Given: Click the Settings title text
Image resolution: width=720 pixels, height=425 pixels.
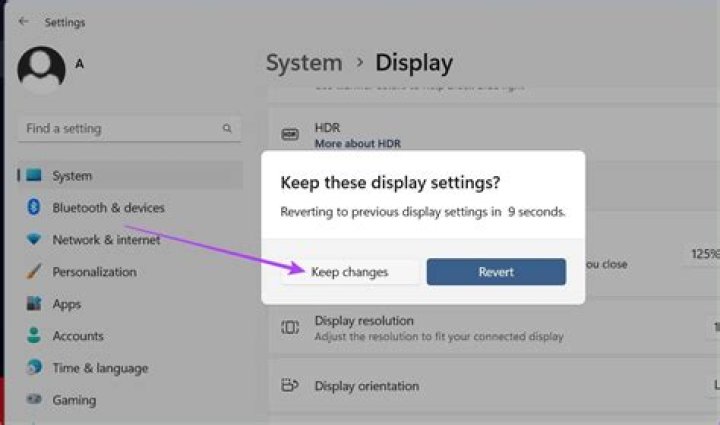Looking at the screenshot, I should tap(65, 22).
